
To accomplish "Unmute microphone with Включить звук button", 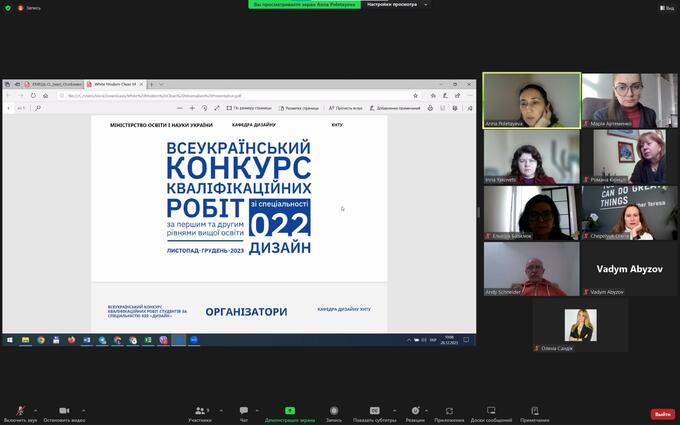I will pyautogui.click(x=20, y=411).
